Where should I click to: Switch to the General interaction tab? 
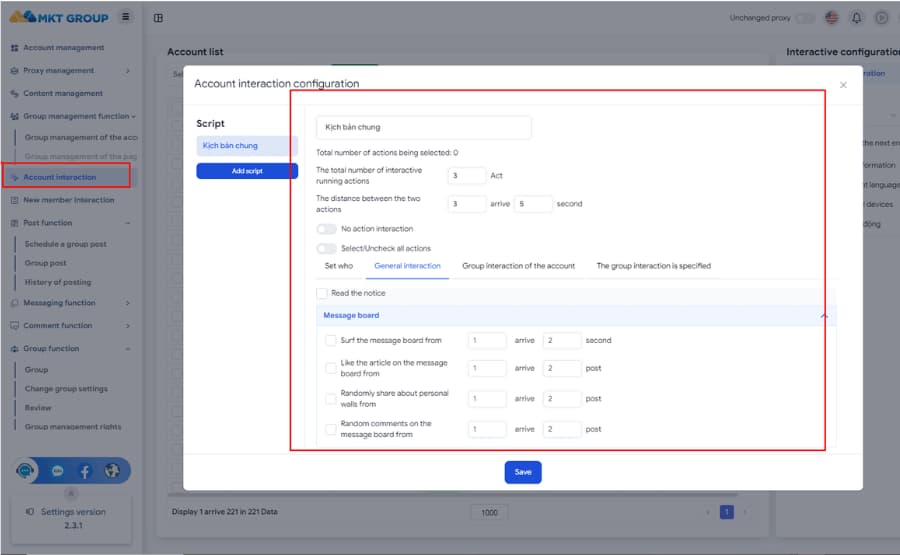[x=408, y=266]
